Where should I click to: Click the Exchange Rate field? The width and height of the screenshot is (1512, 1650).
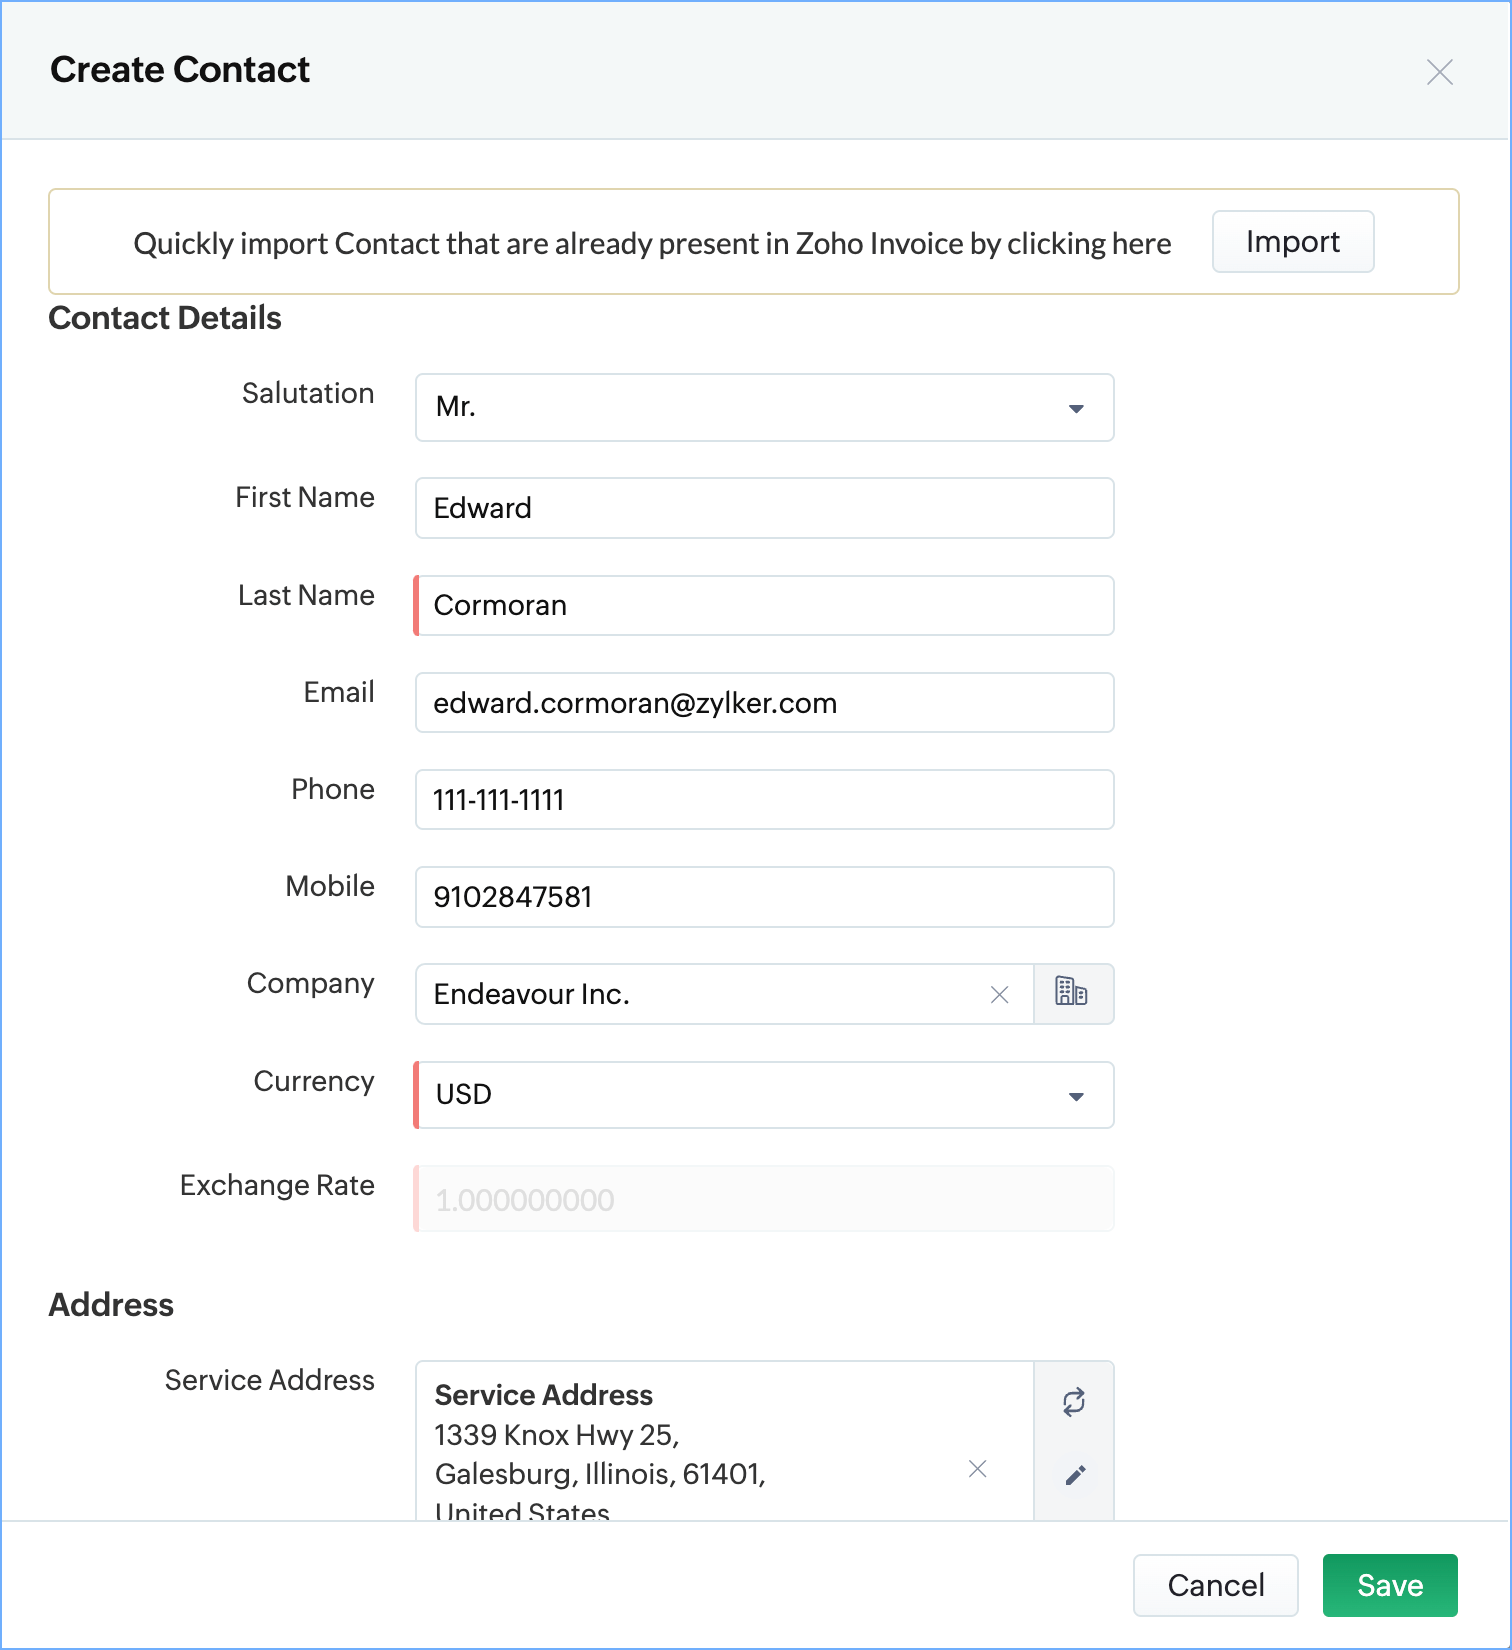764,1199
